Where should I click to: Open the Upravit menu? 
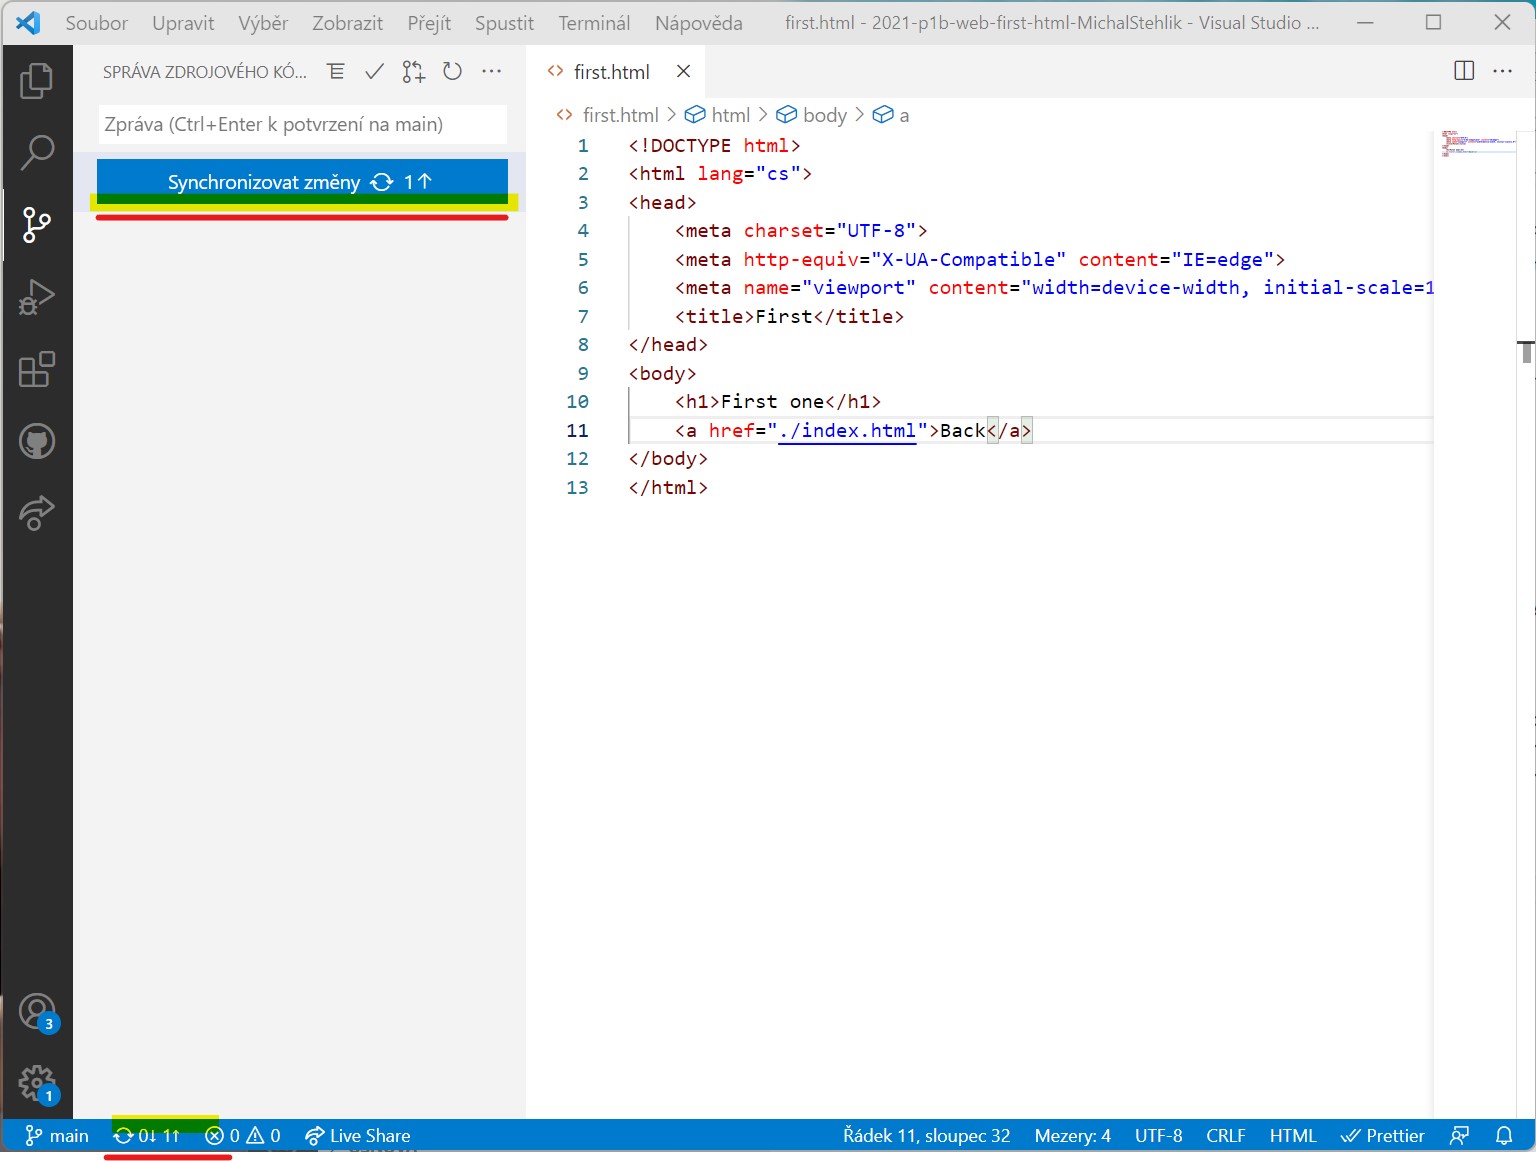(x=183, y=23)
